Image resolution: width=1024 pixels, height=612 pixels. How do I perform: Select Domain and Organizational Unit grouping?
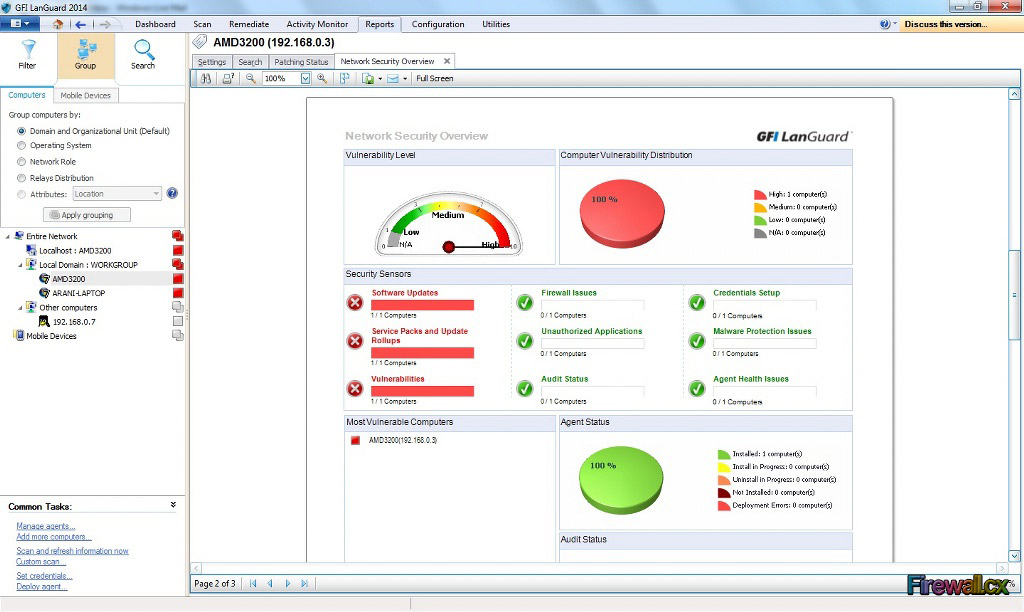22,131
